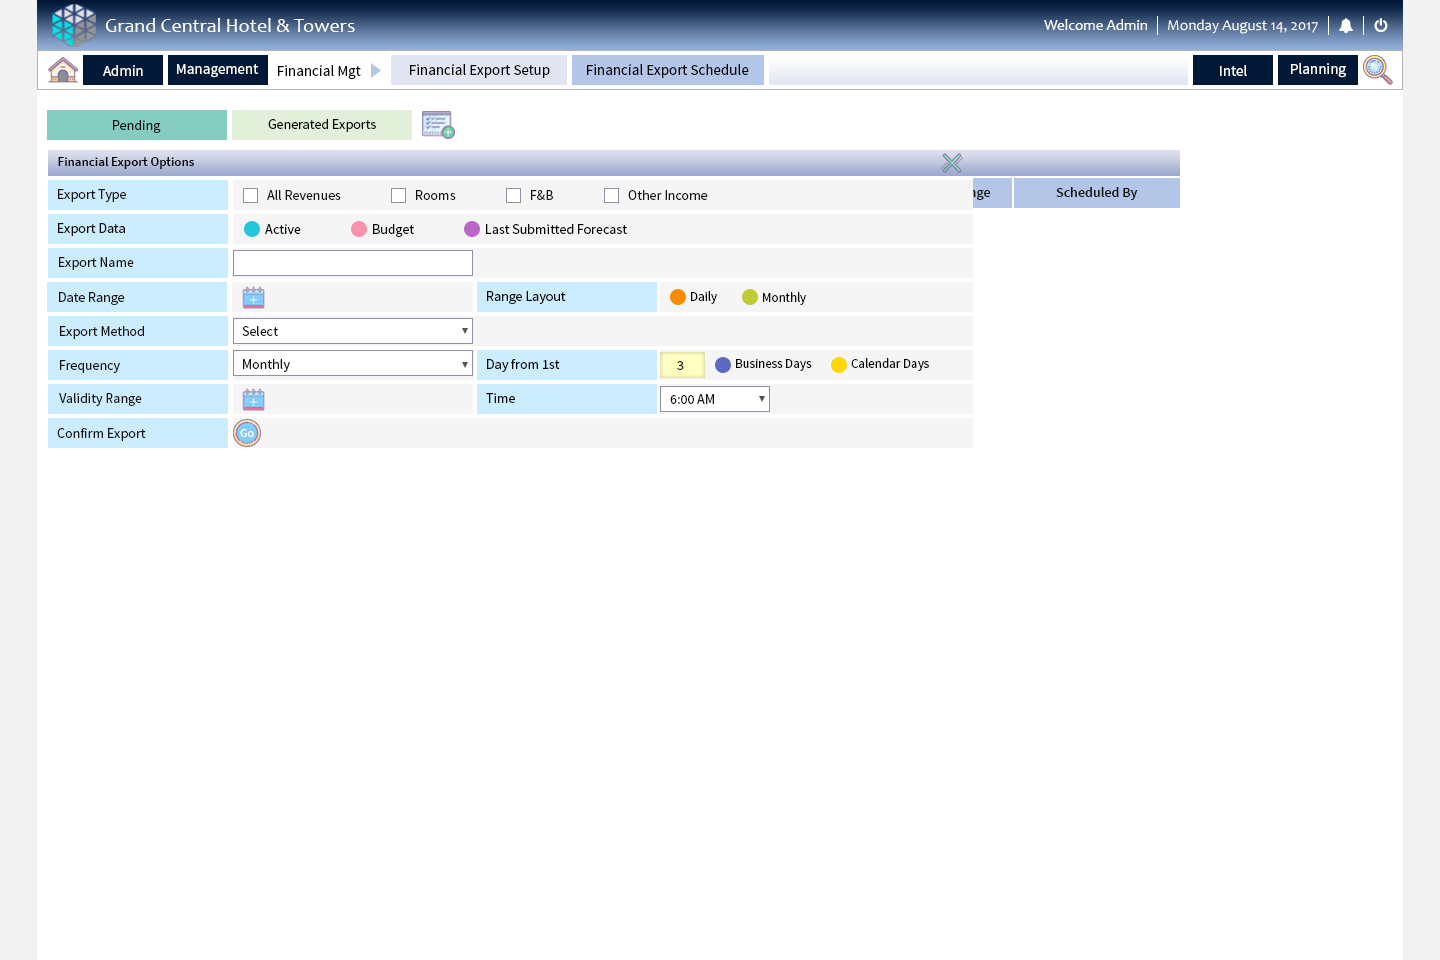
Task: Select the Budget export data option
Action: coord(359,229)
